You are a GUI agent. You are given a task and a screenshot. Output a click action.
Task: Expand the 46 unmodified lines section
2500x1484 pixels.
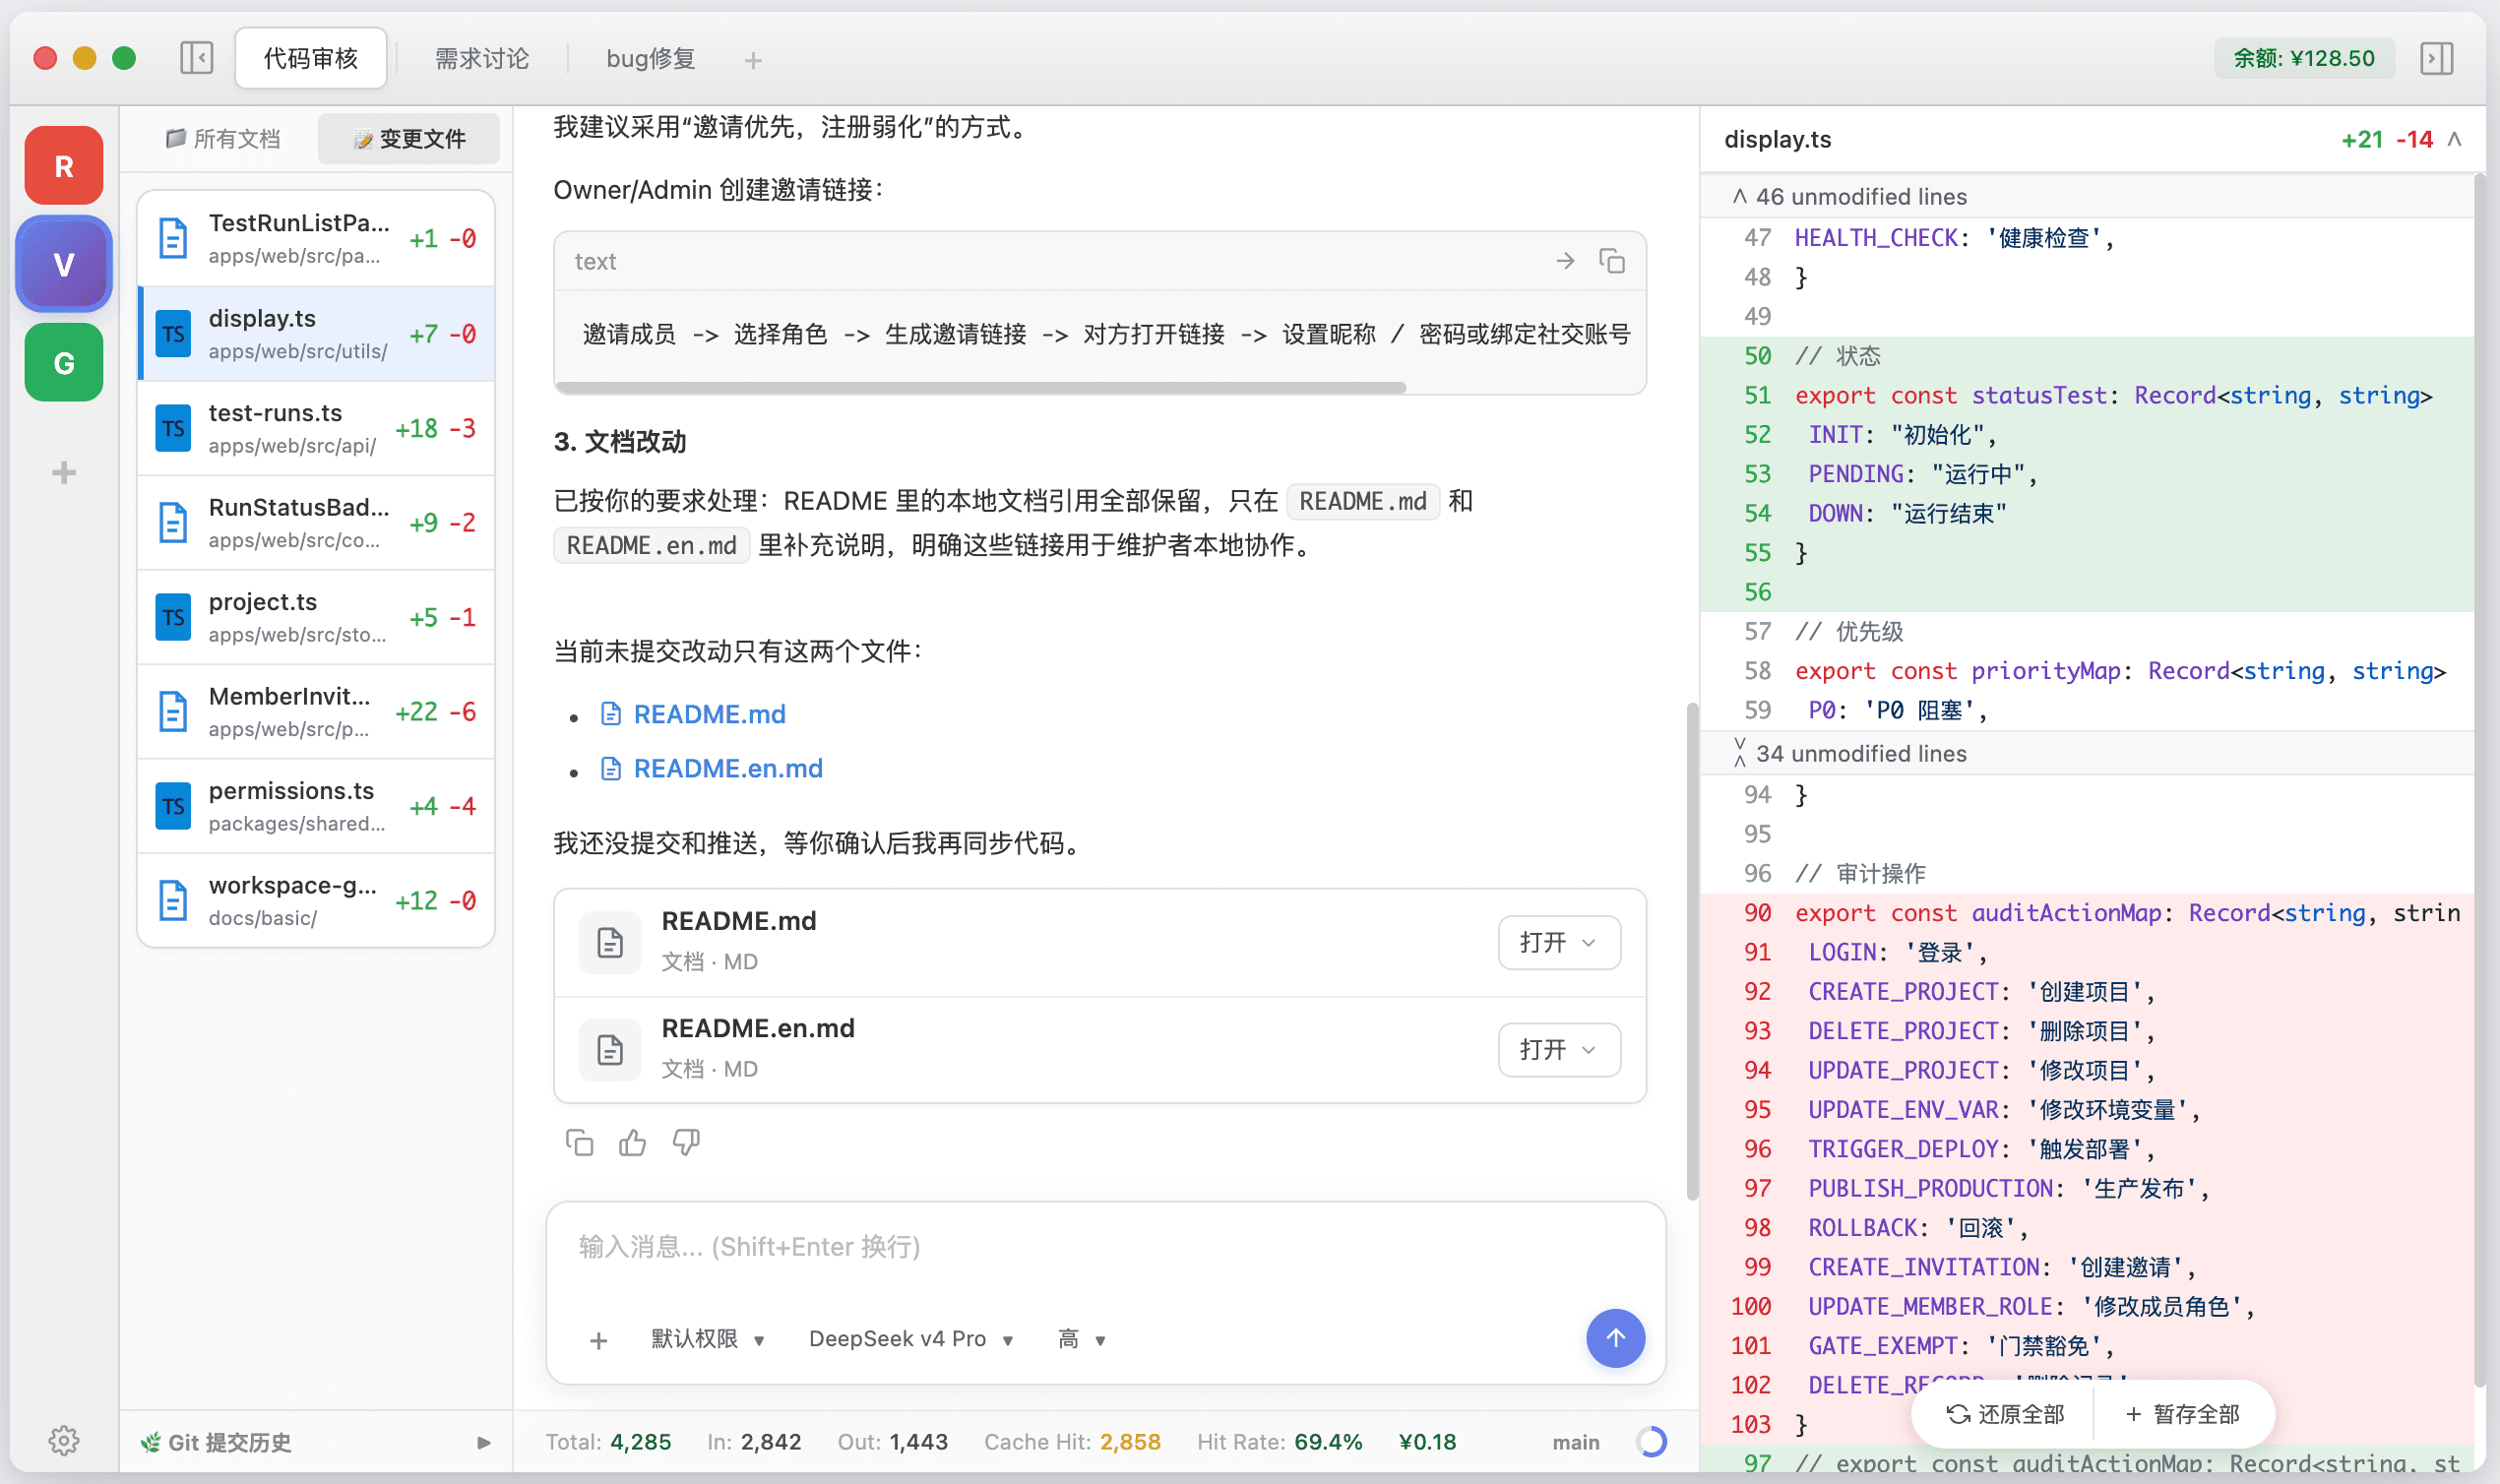click(x=2086, y=196)
